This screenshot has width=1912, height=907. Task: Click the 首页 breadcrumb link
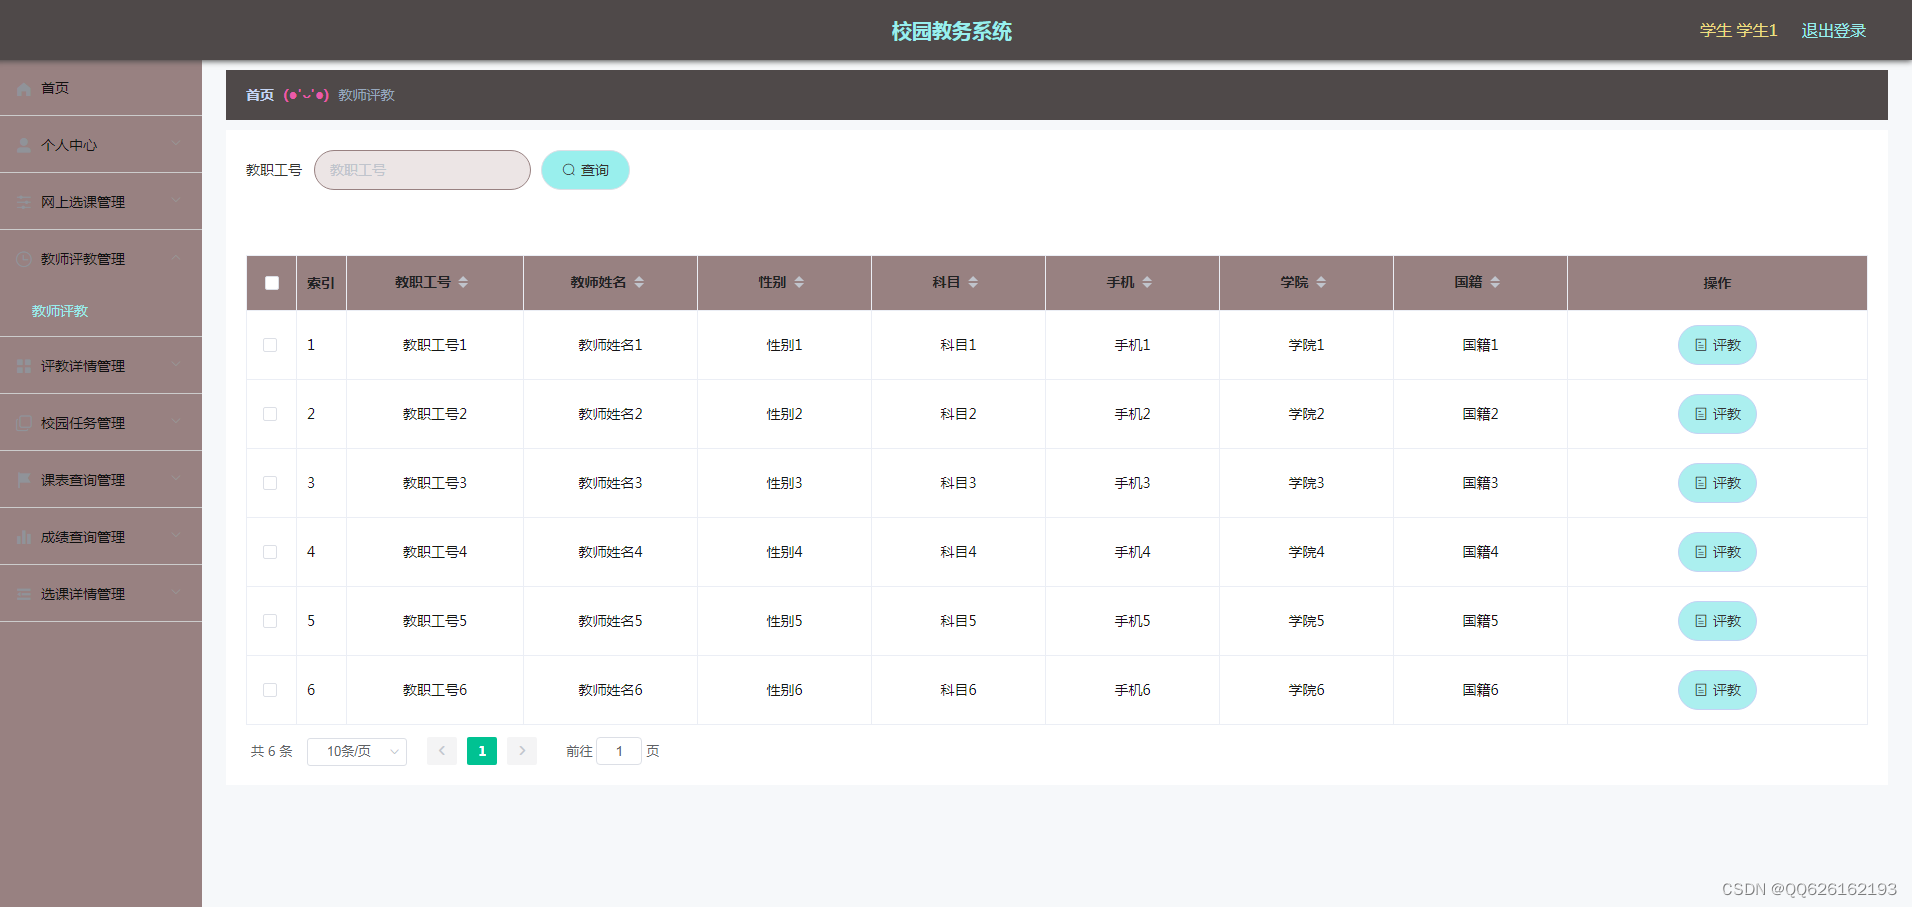[x=260, y=95]
